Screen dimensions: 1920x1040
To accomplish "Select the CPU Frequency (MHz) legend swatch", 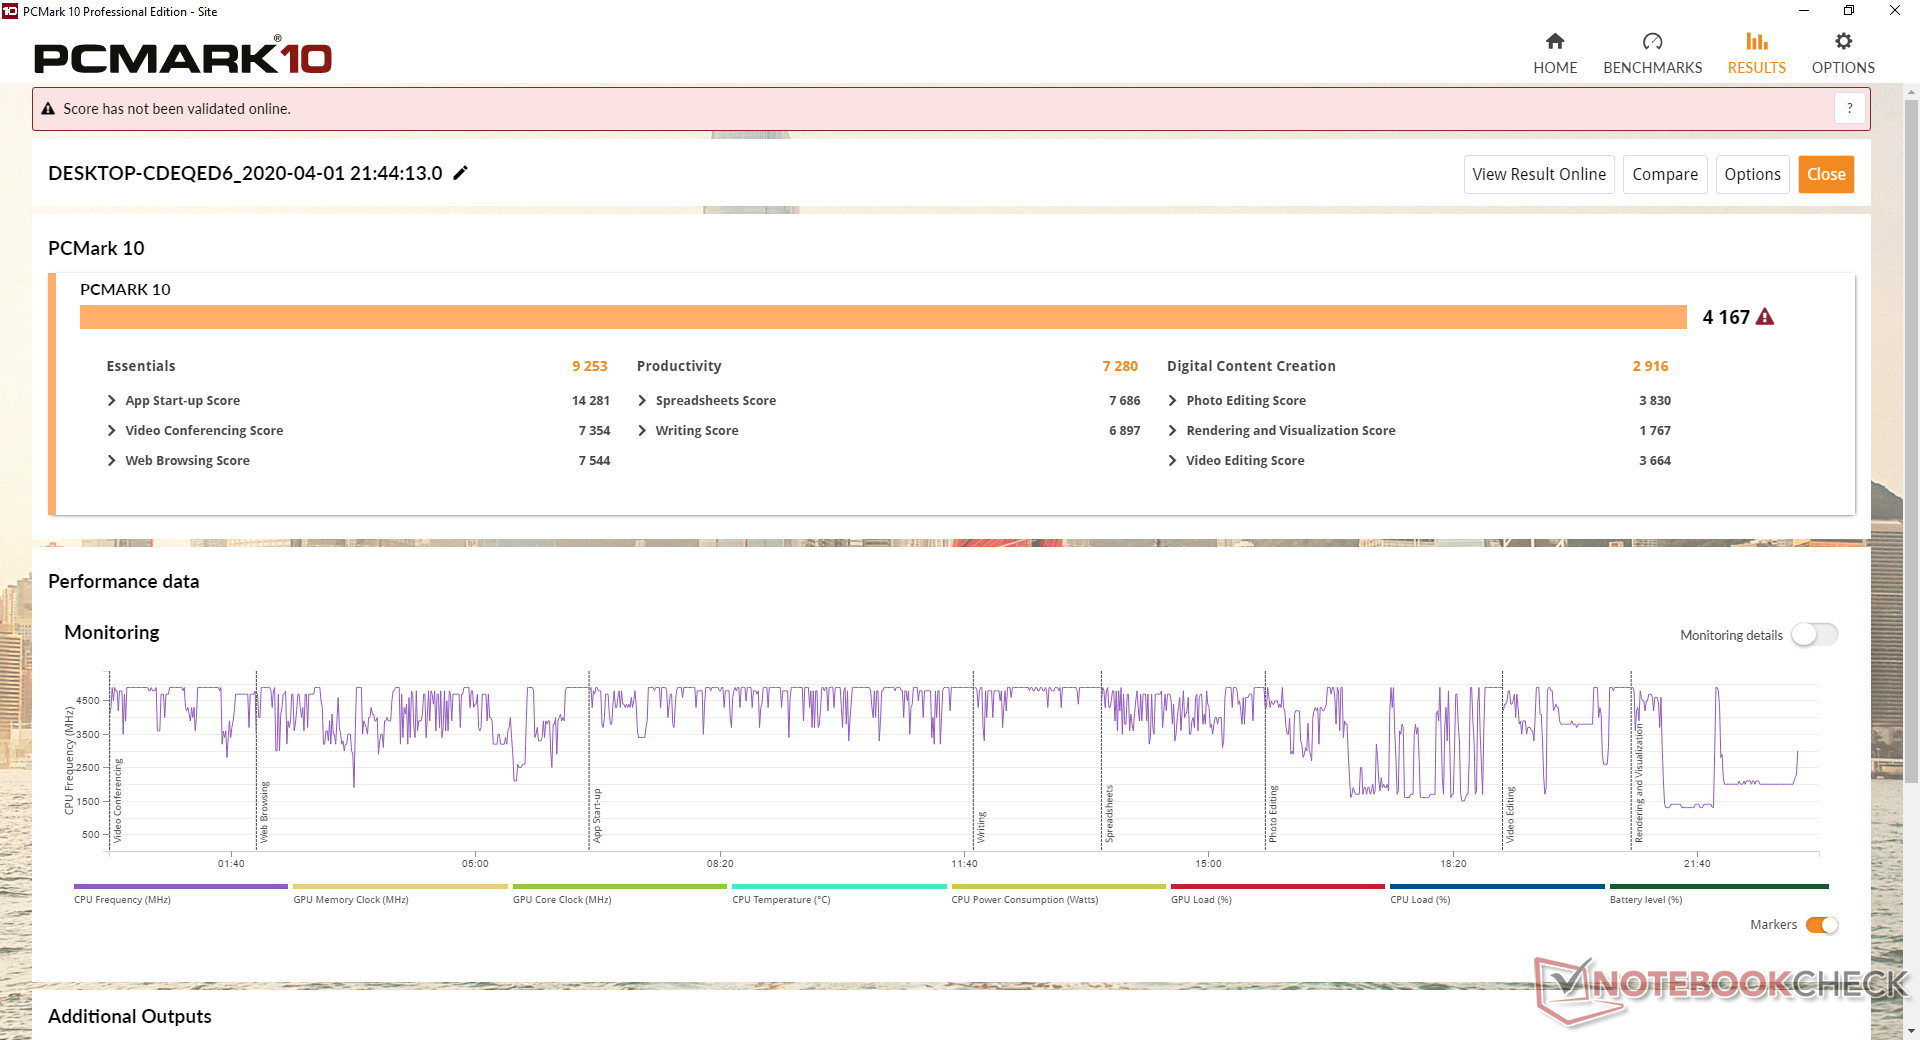I will (180, 887).
